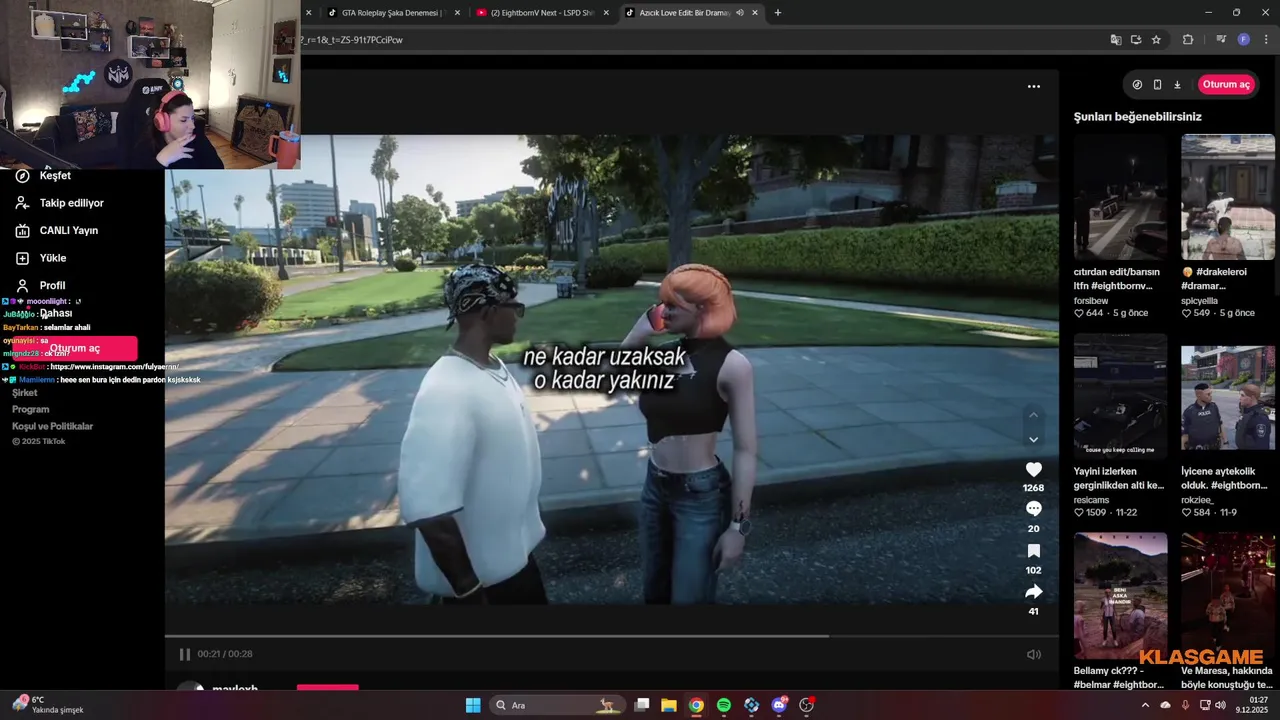Bookmark the video via the 102 icon
Viewport: 1280px width, 720px height.
(1034, 551)
